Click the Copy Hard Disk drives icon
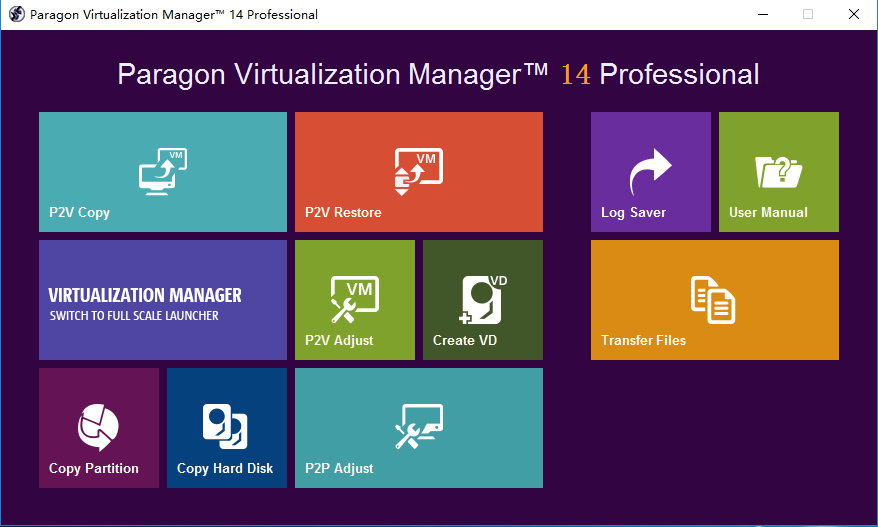878x527 pixels. 225,427
